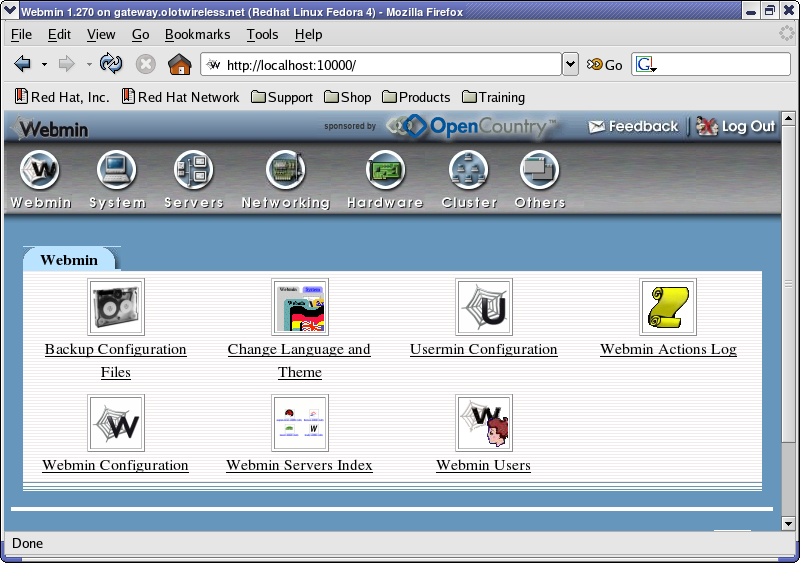800x563 pixels.
Task: Open the Support bookmarks folder
Action: [x=282, y=97]
